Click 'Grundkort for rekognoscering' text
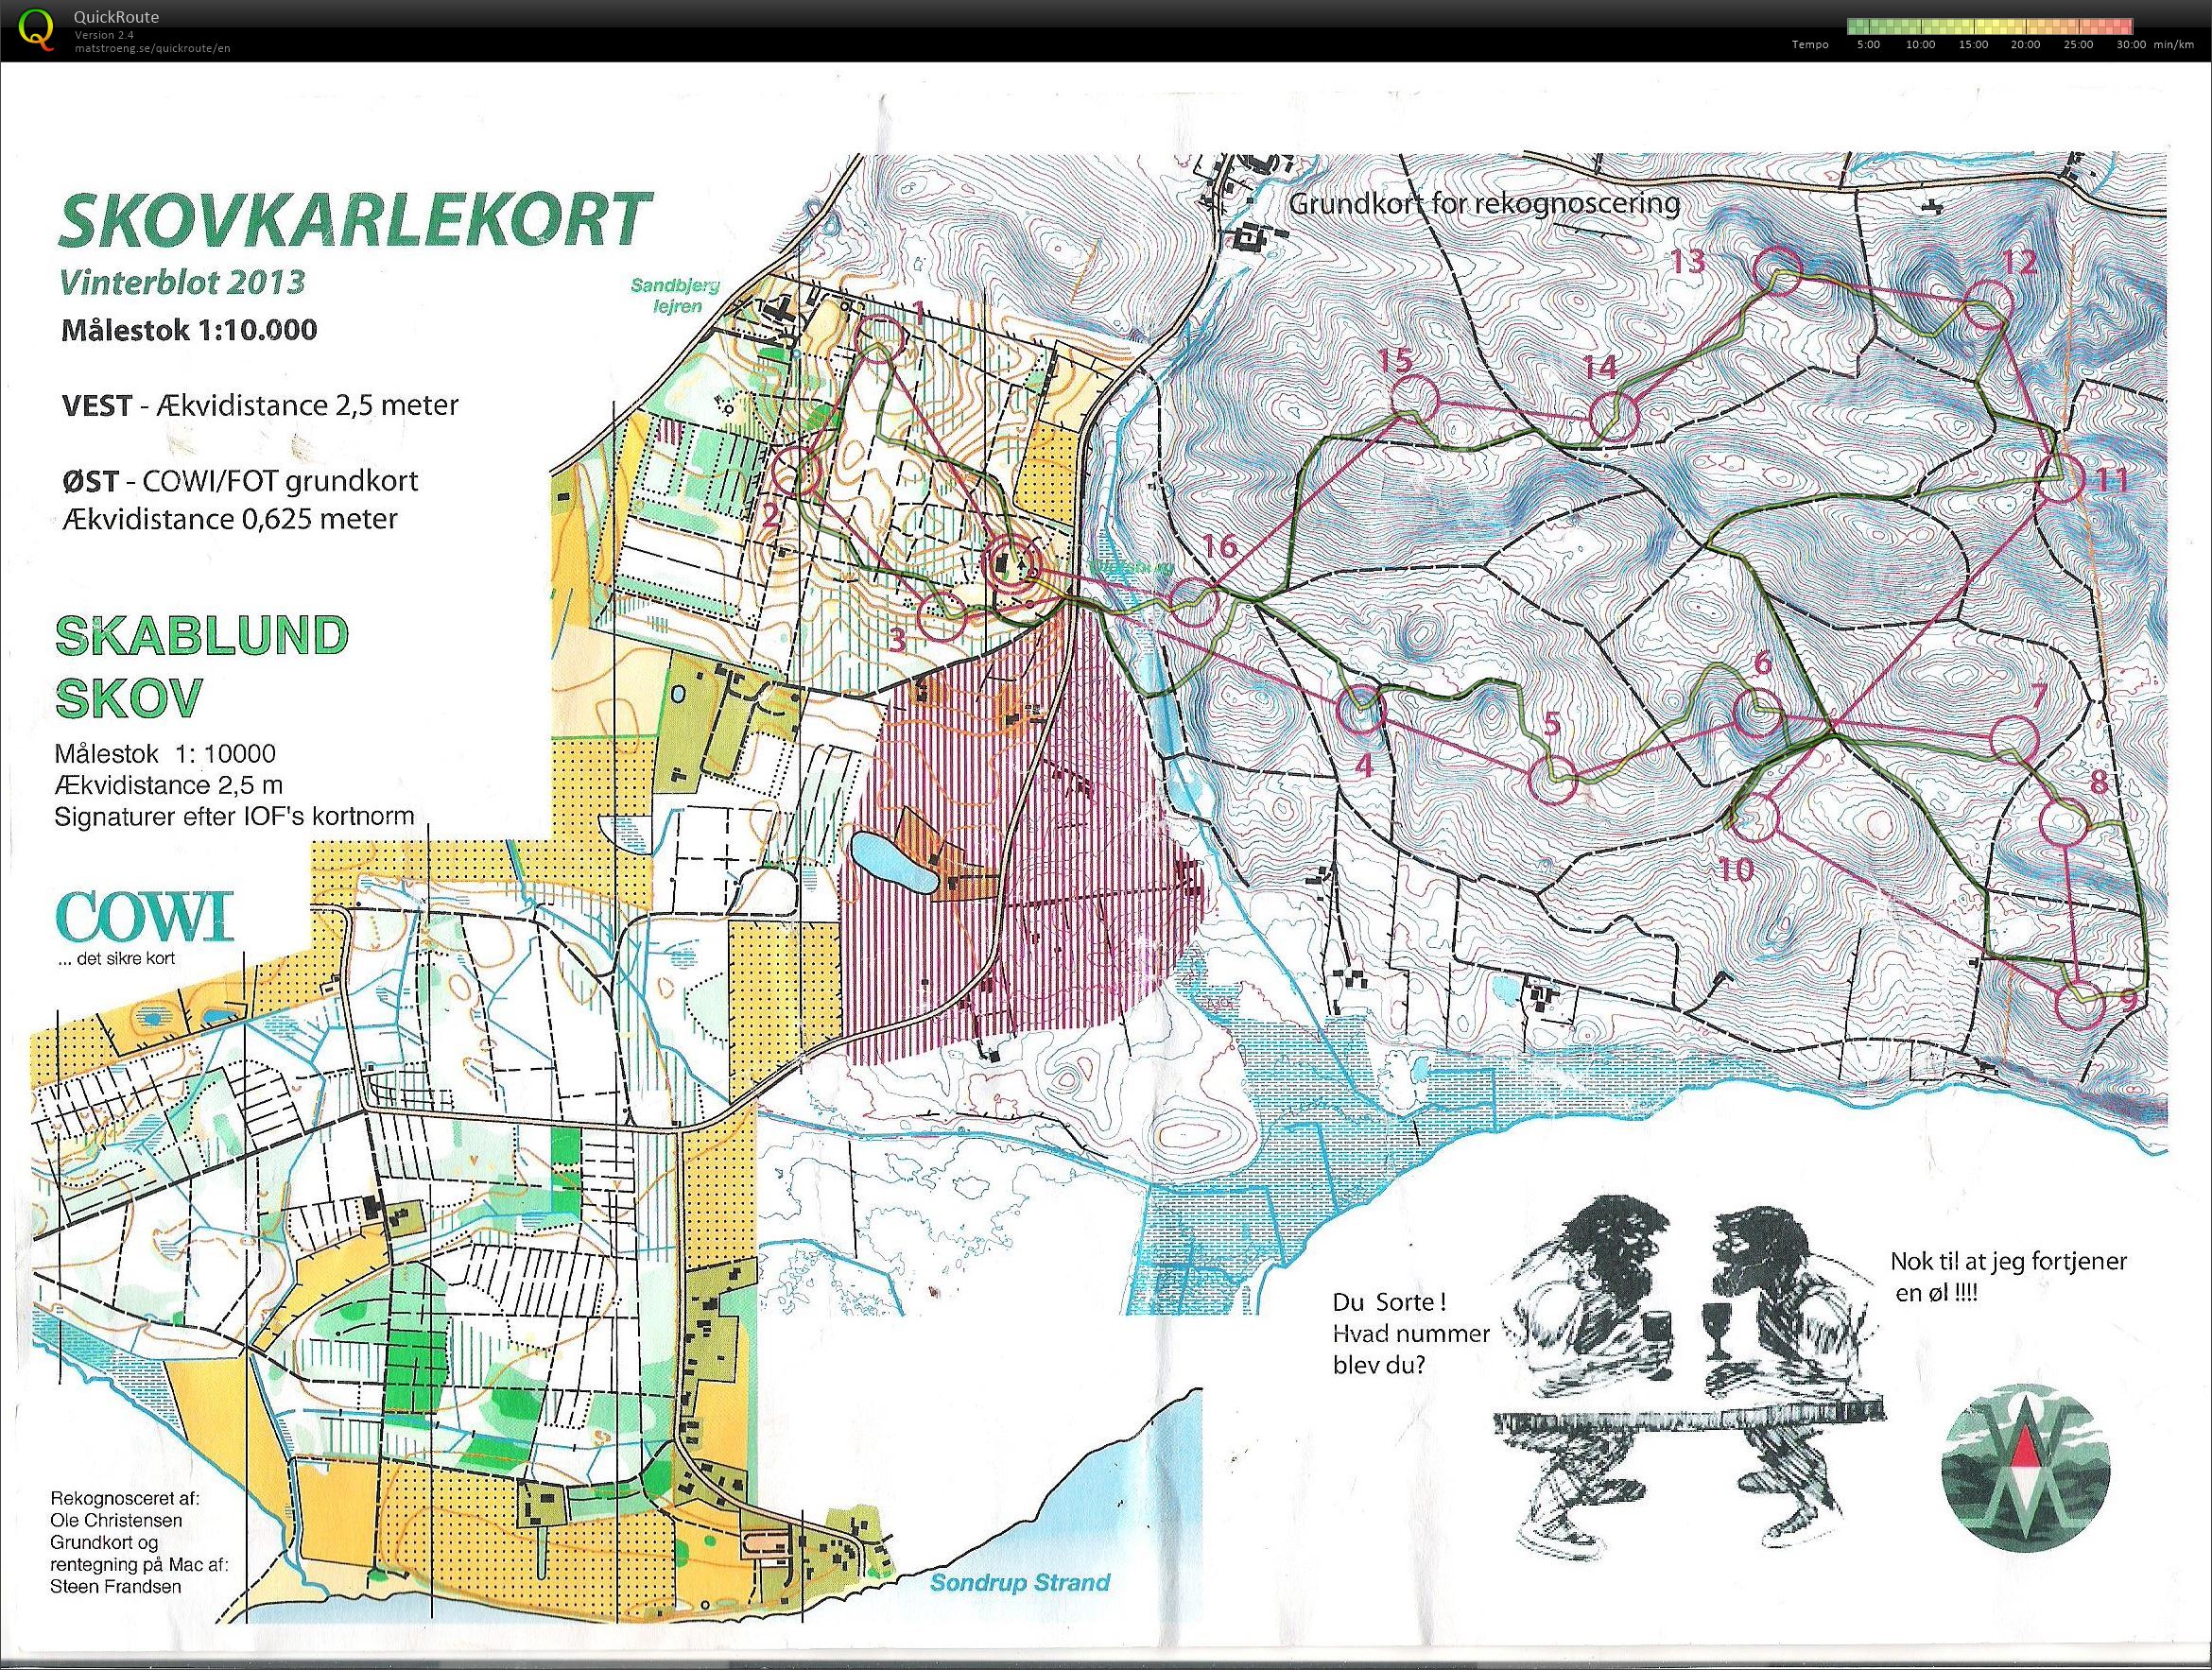 [x=1485, y=204]
